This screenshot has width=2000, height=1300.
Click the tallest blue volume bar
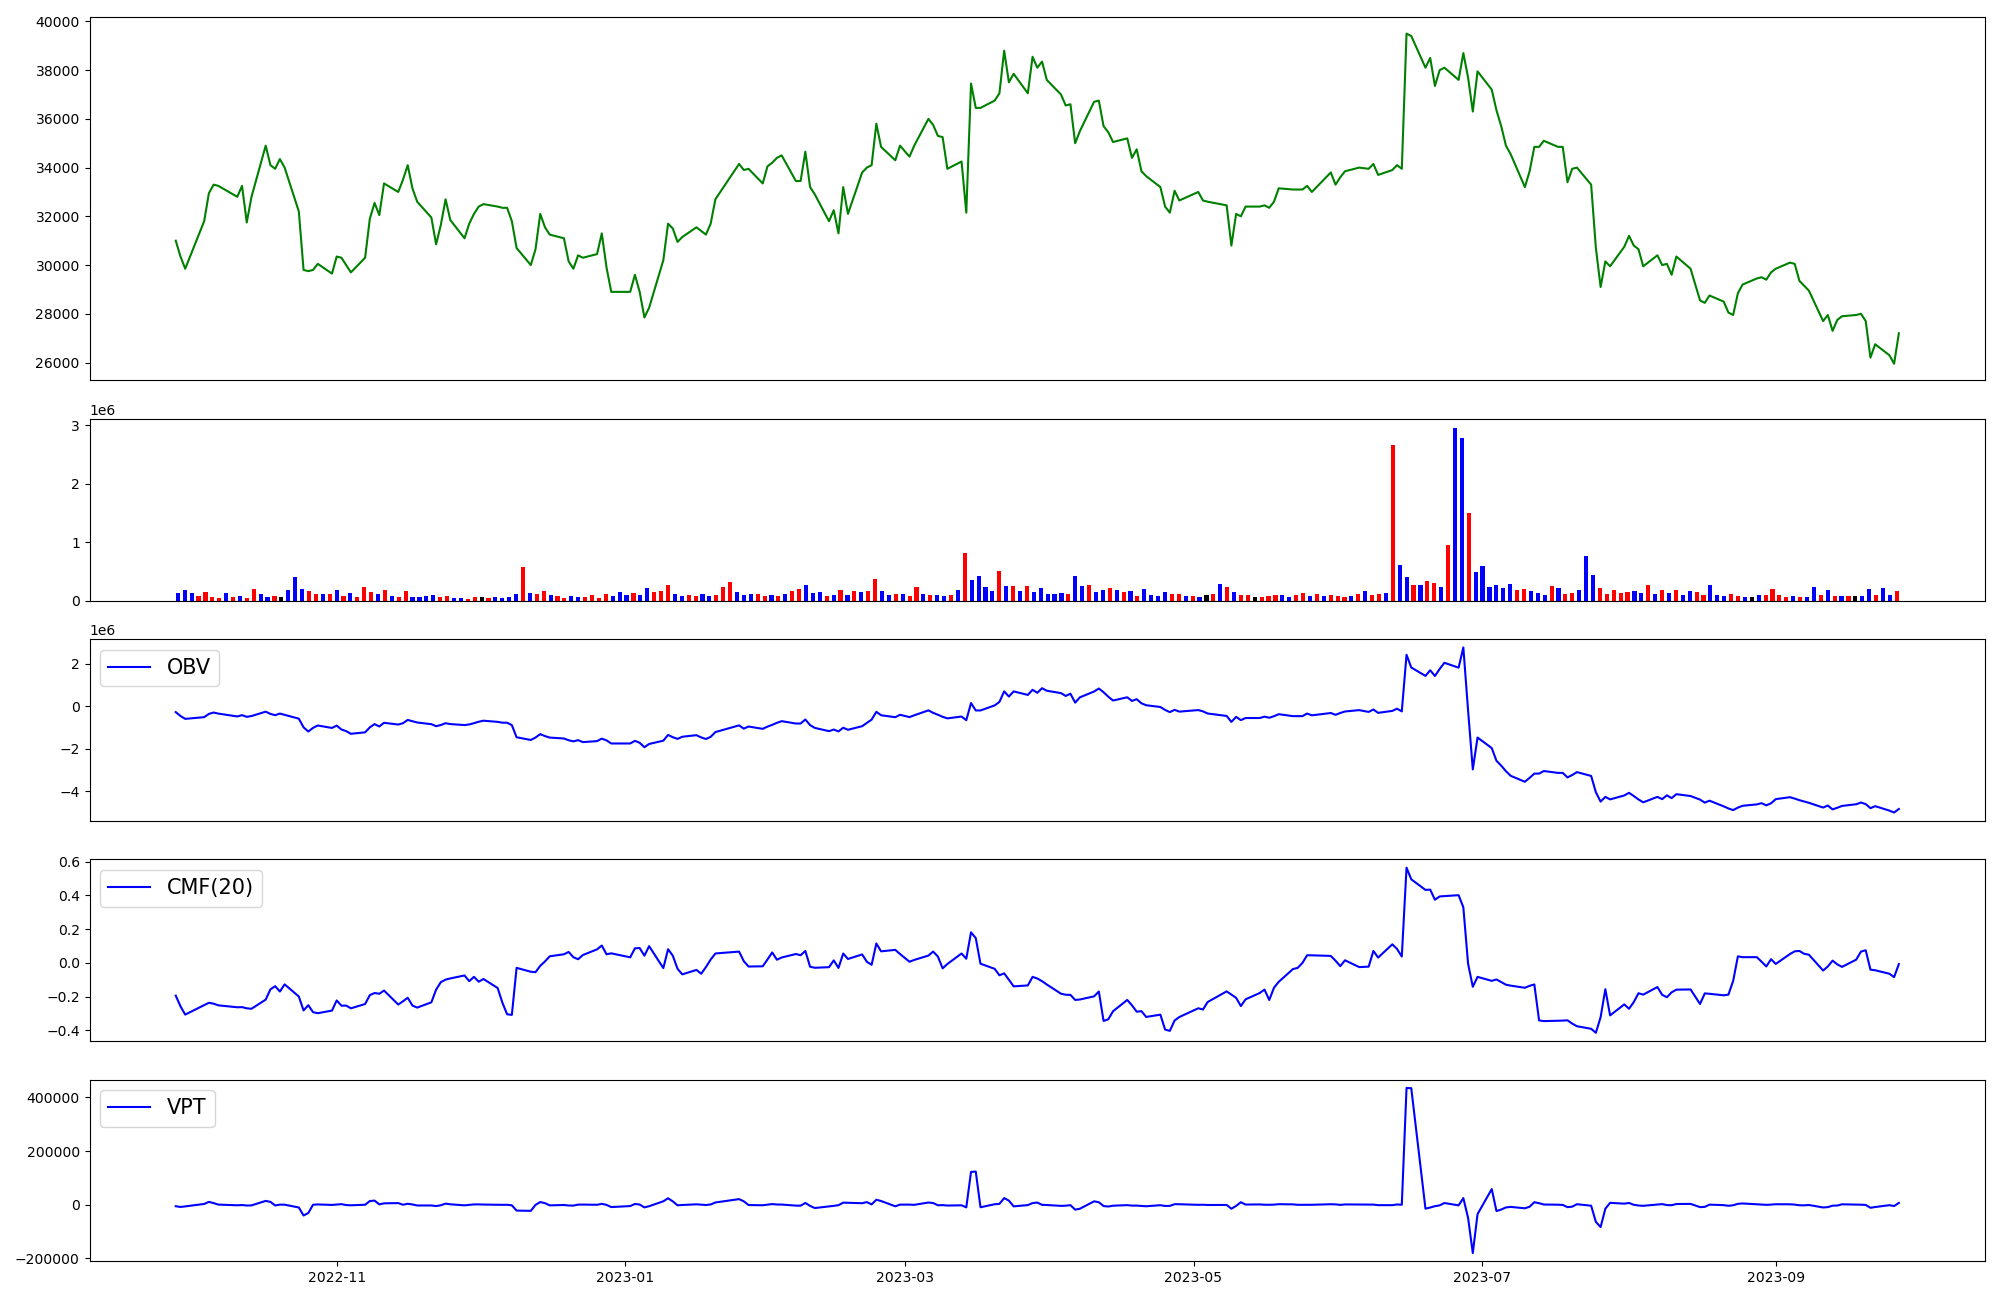[x=1455, y=515]
